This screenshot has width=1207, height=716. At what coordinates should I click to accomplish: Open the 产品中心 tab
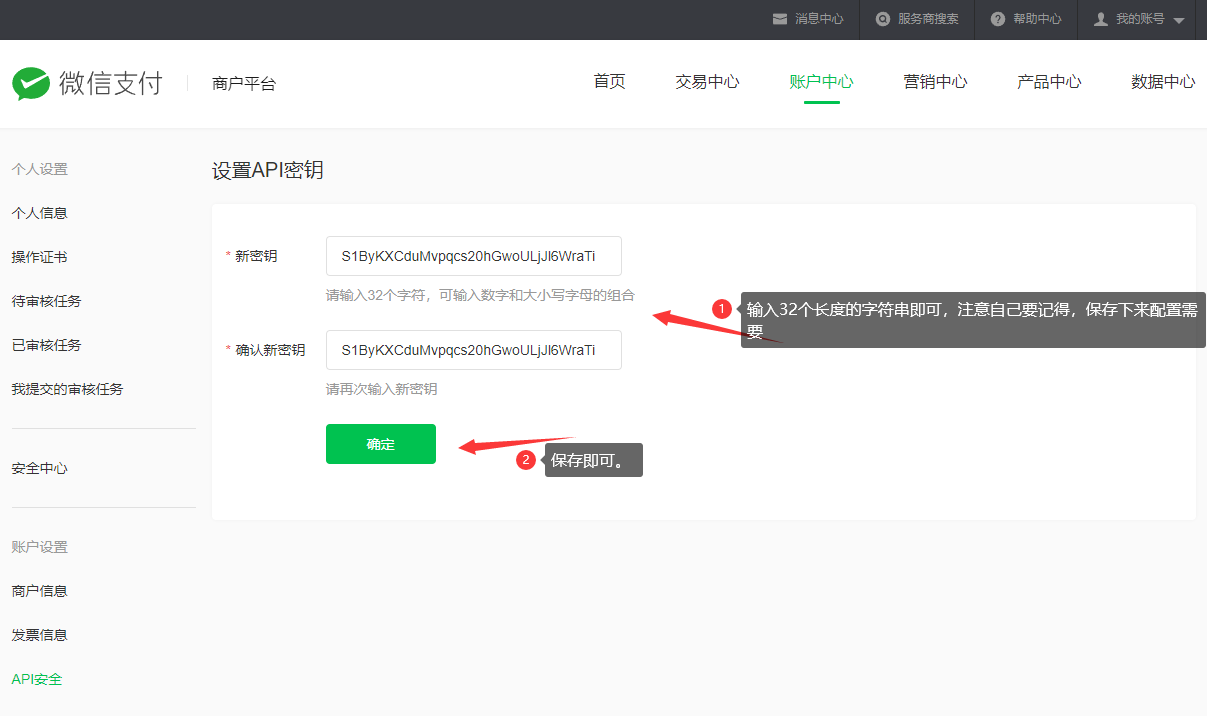[x=1049, y=82]
